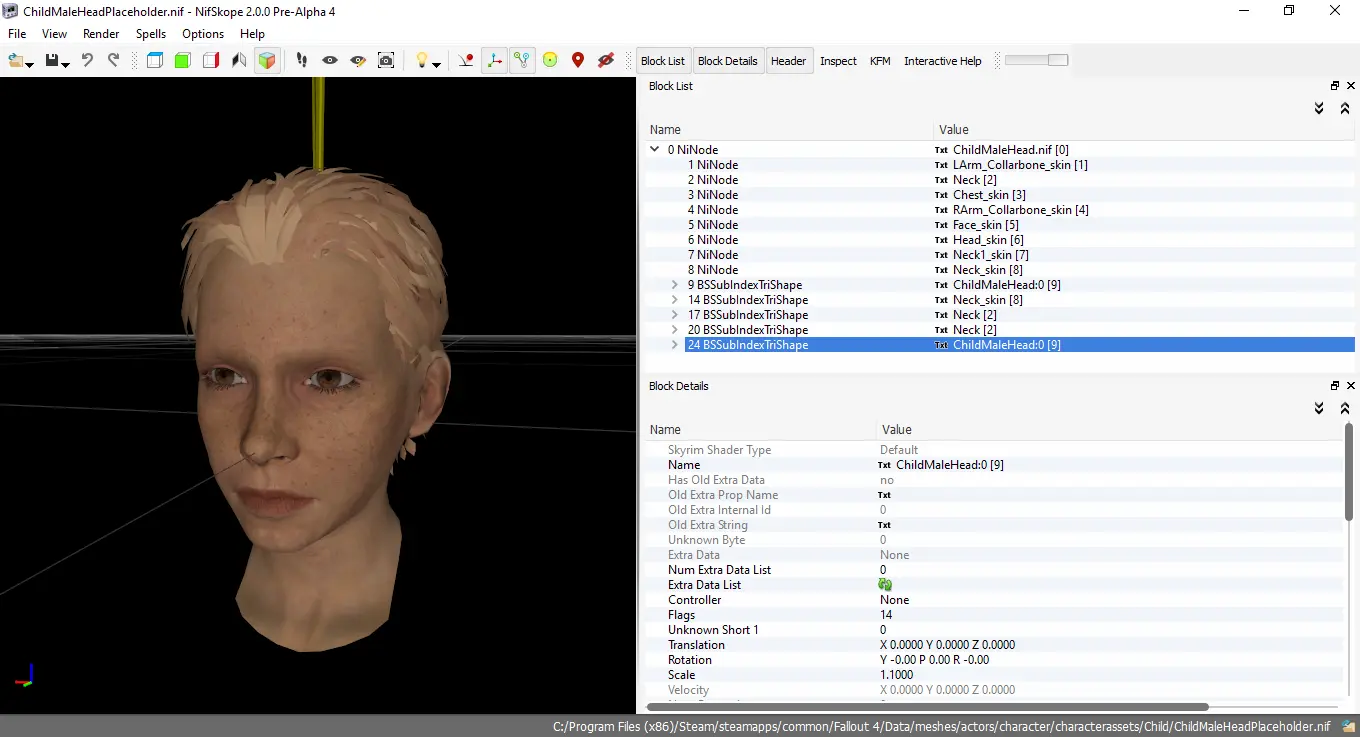Click the black-line red-dot toolbar icon
This screenshot has height=737, width=1360.
click(x=466, y=61)
